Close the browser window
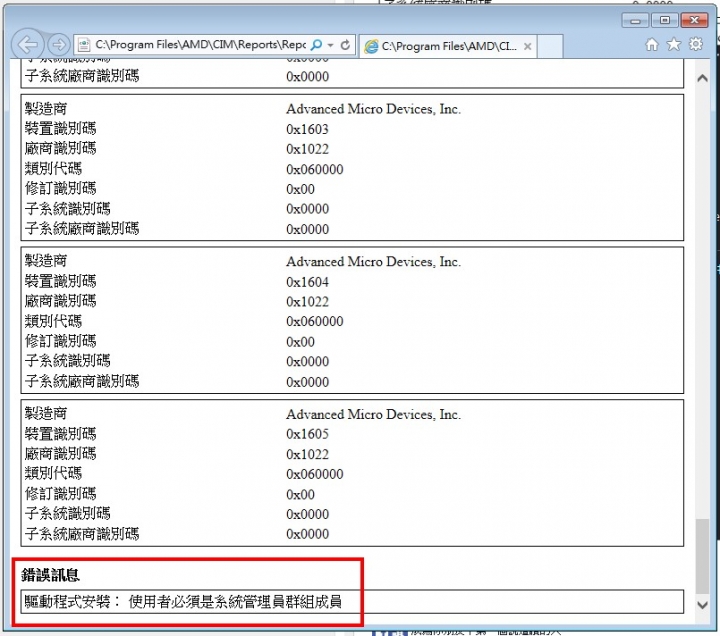720x636 pixels. (694, 20)
